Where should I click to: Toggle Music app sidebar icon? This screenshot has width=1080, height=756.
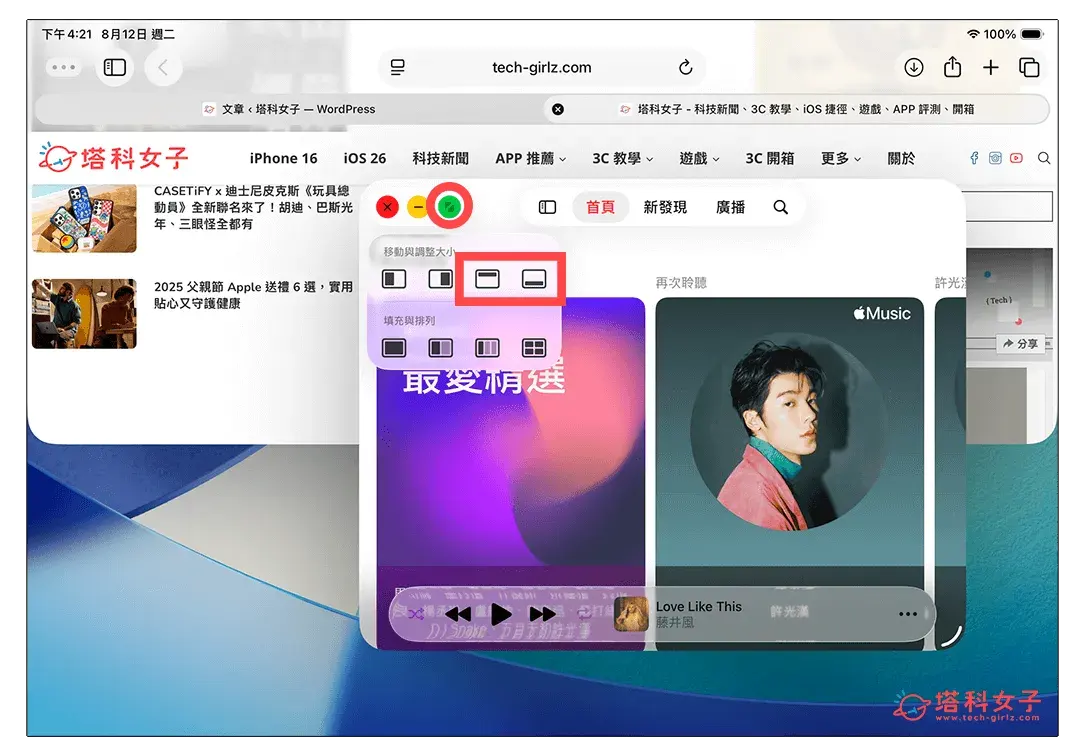tap(547, 207)
